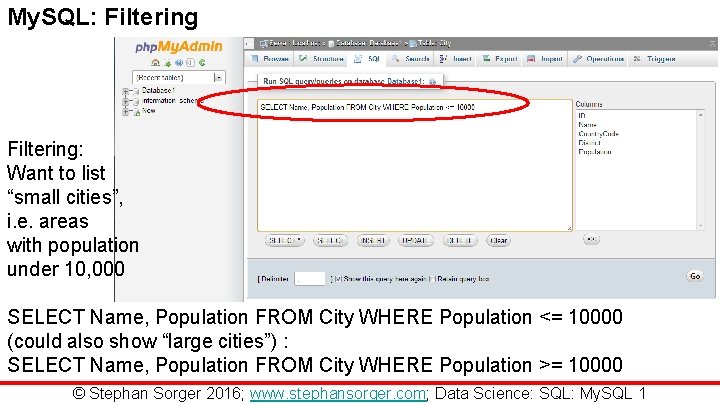Switch to the Structure tab

point(322,59)
